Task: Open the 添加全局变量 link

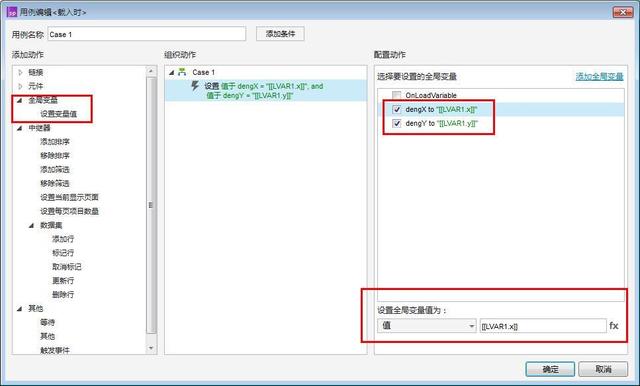Action: (x=599, y=76)
